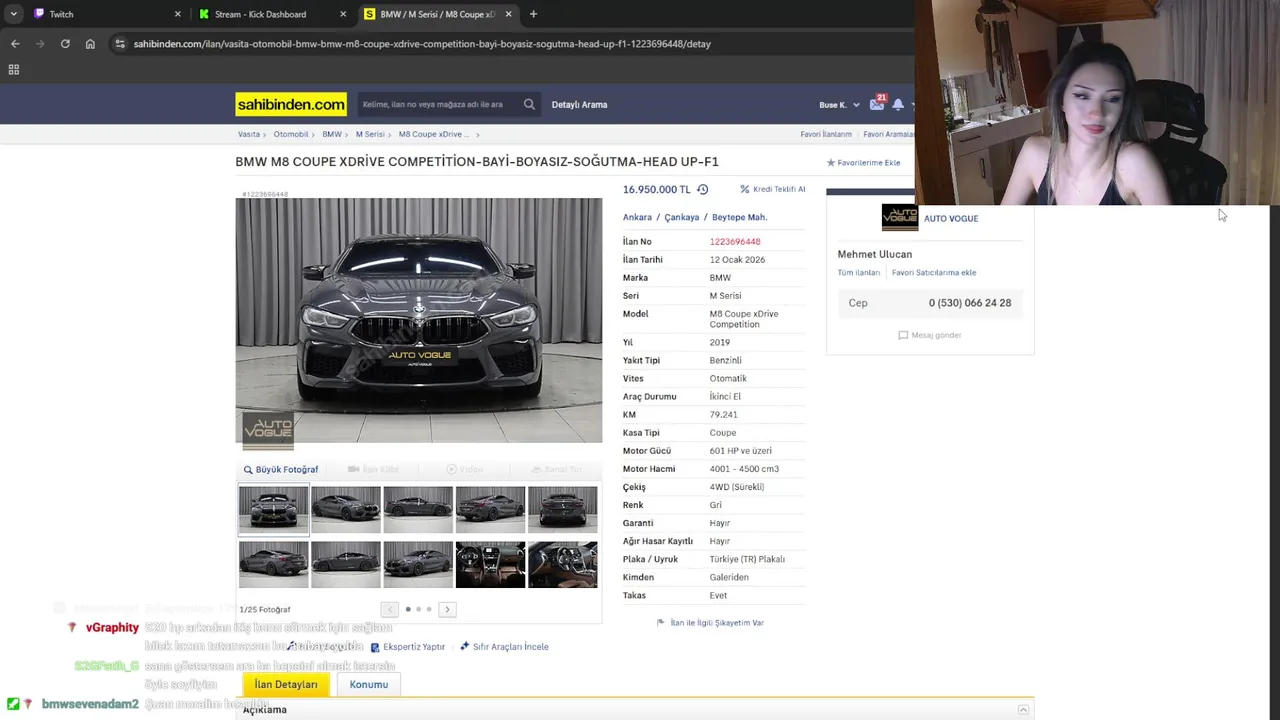Image resolution: width=1280 pixels, height=720 pixels.
Task: Open the AUTO VOGUE store name link
Action: tap(951, 218)
